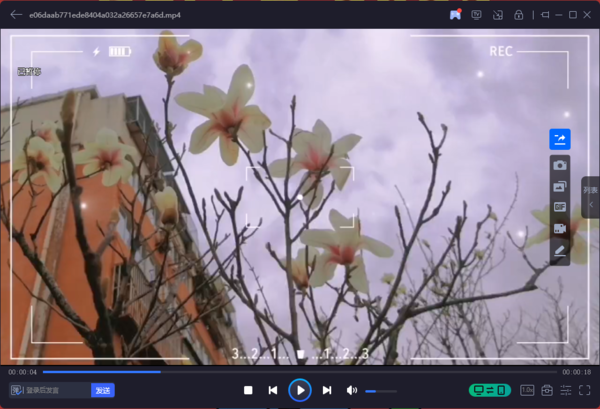The width and height of the screenshot is (600, 409).
Task: Switch to mini window mode icon
Action: click(498, 15)
